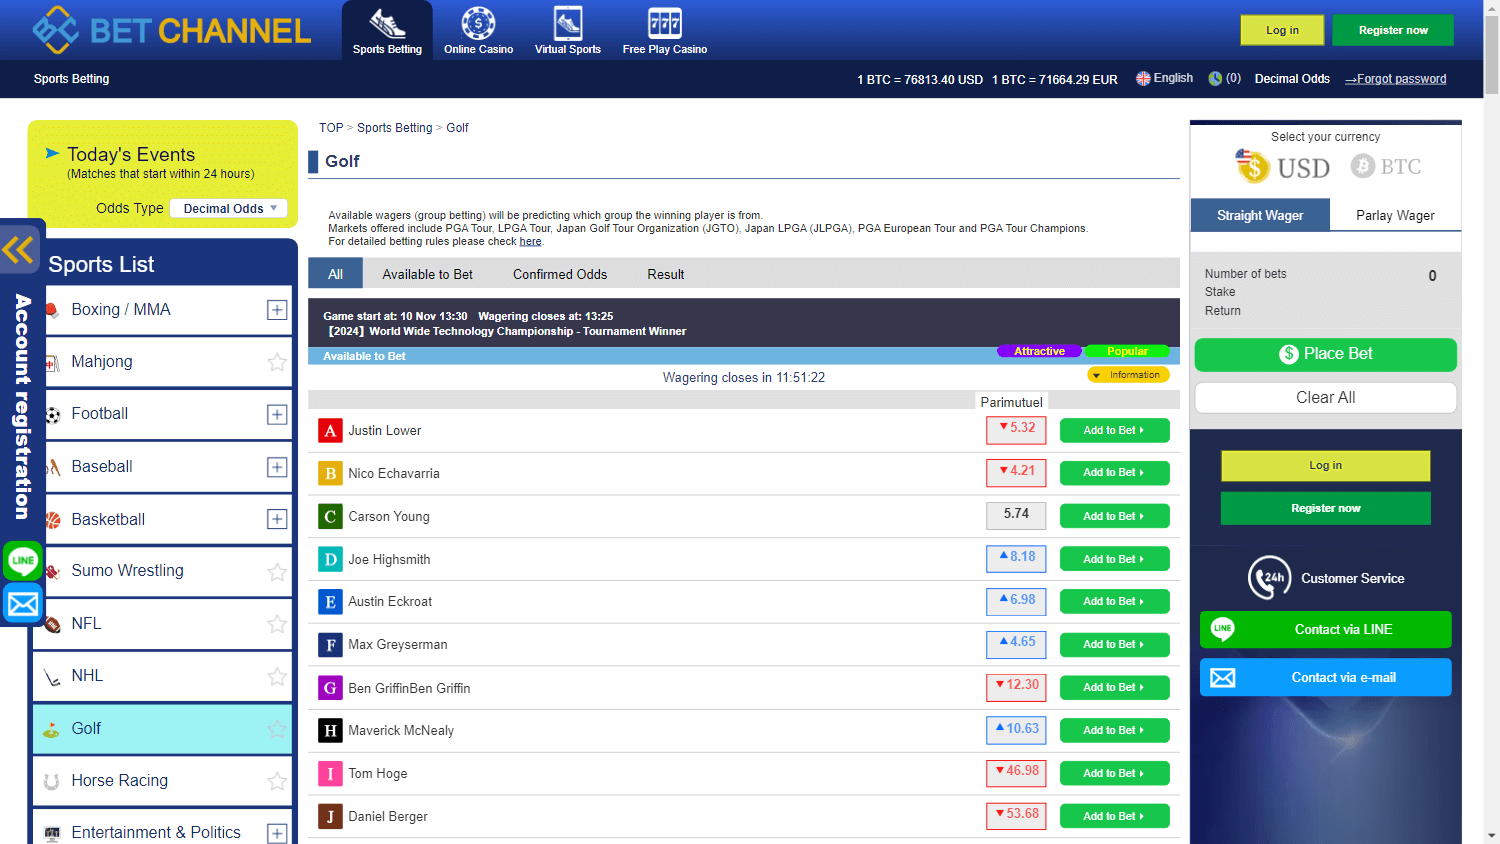Click the Popular green tag
This screenshot has height=844, width=1500.
click(x=1127, y=351)
